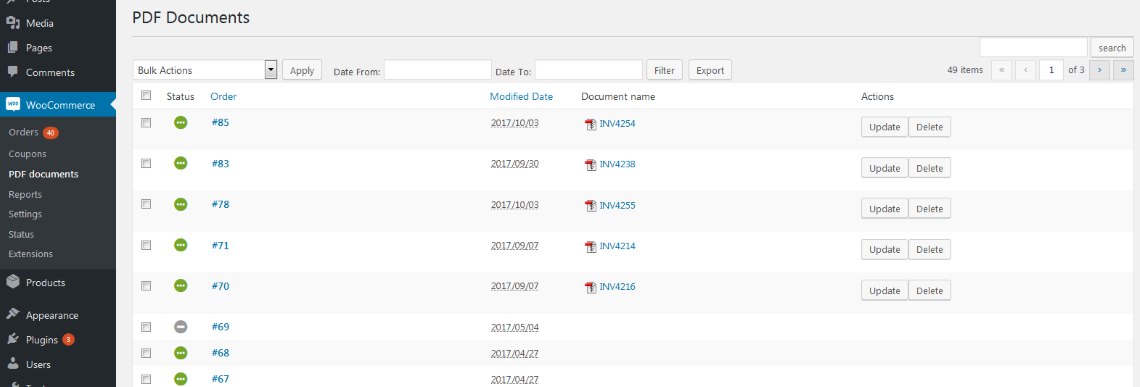The image size is (1140, 387).
Task: Open WooCommerce Settings submenu item
Action: (25, 215)
